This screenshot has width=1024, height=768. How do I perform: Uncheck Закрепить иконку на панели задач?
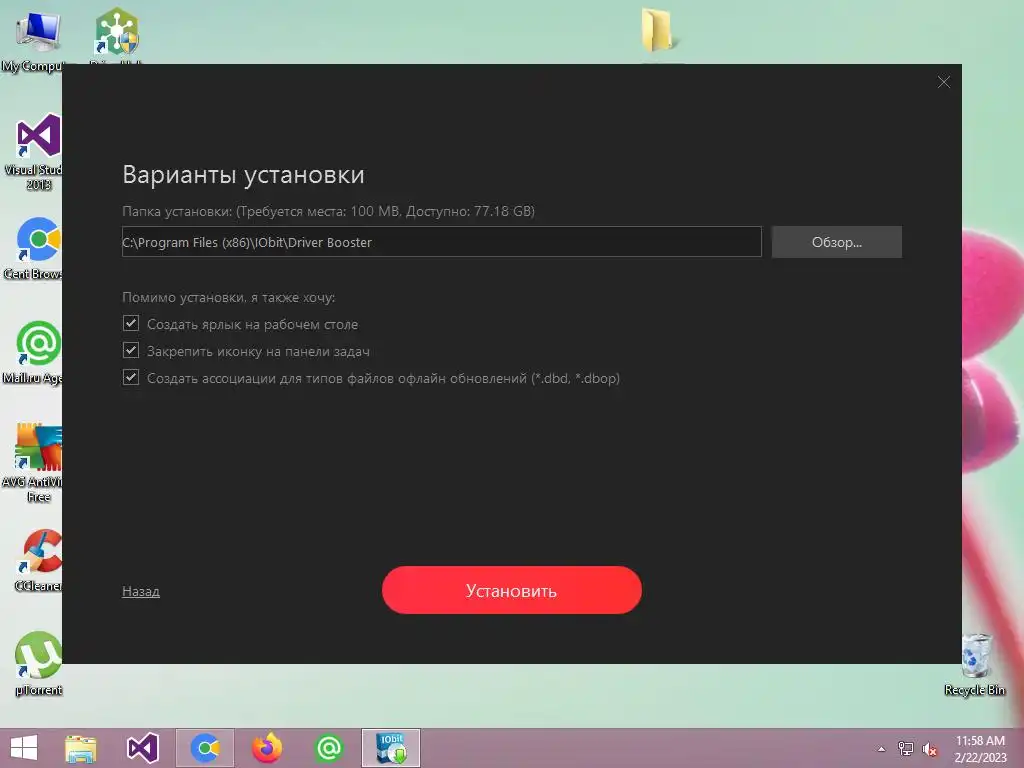coord(131,351)
